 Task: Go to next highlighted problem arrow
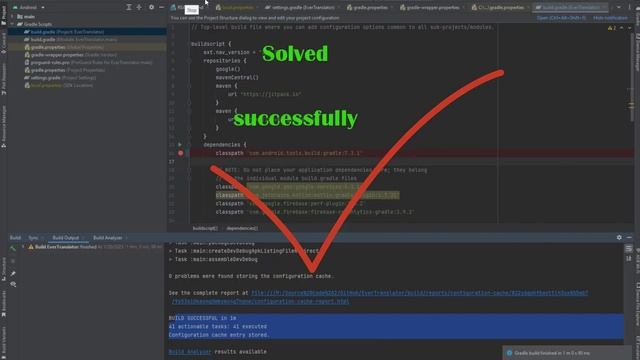click(629, 28)
